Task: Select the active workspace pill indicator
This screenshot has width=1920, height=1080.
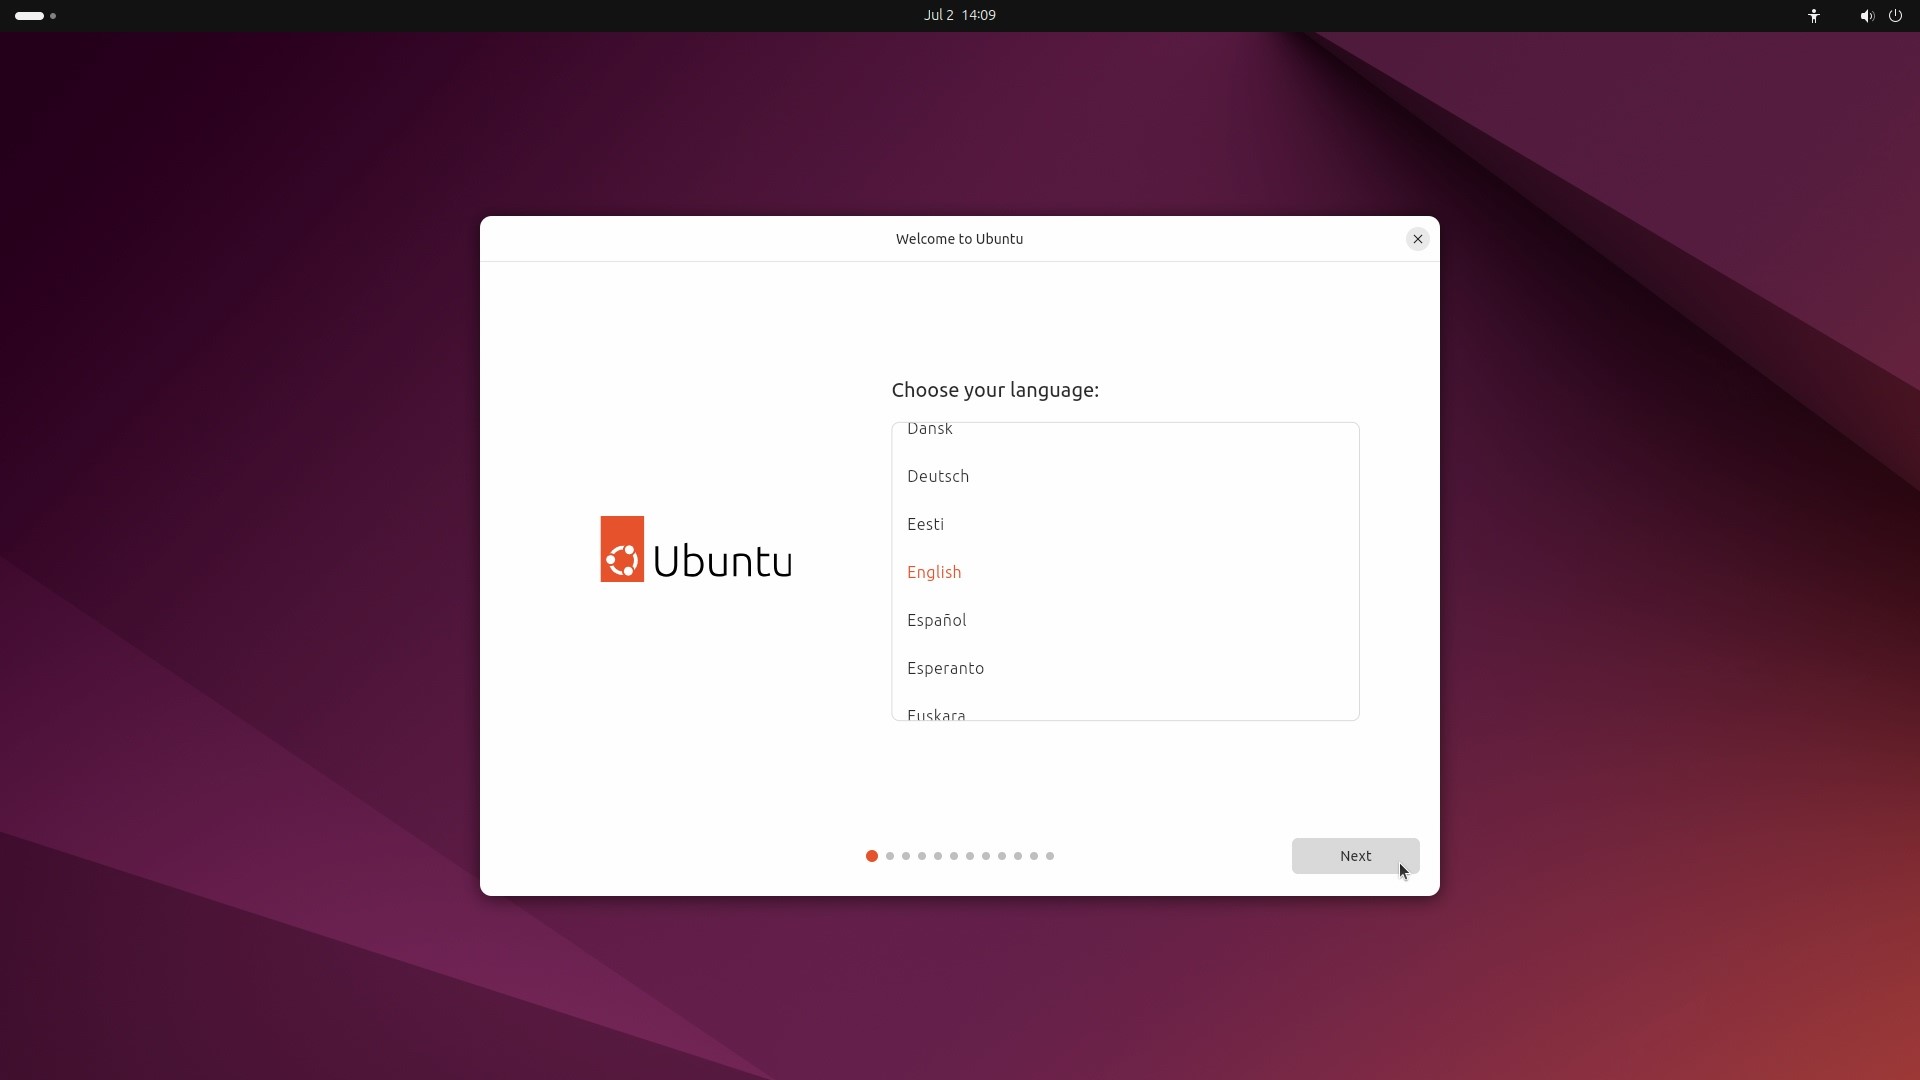Action: 27,16
